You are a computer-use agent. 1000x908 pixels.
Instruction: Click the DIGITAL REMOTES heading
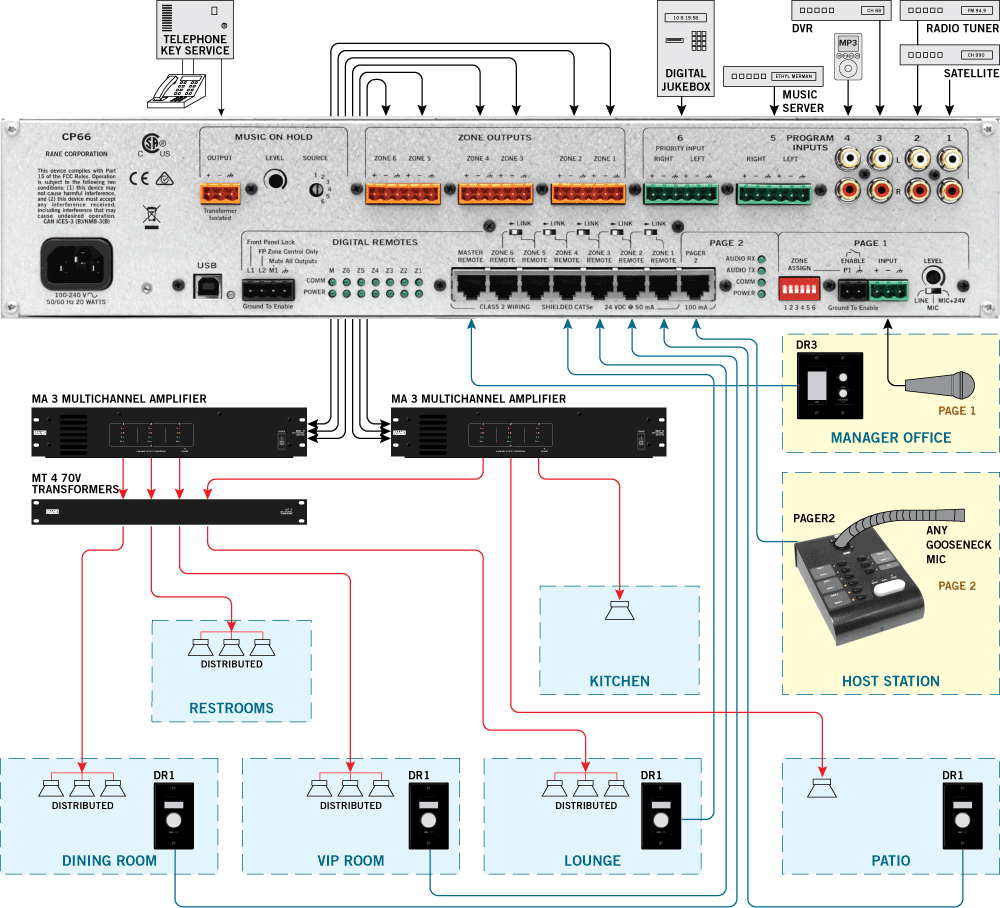point(375,242)
